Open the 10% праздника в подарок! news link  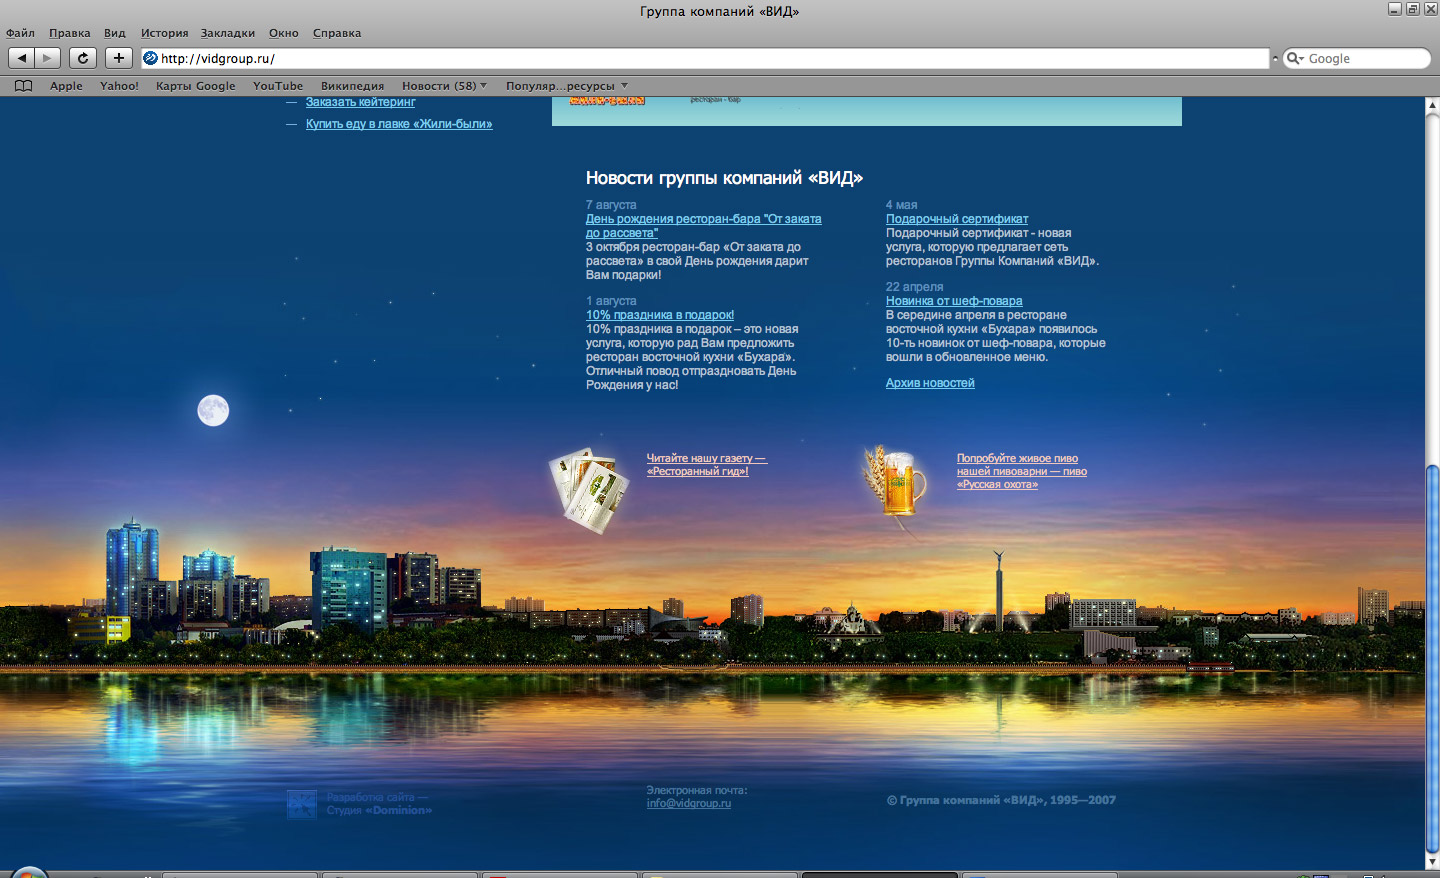click(660, 315)
